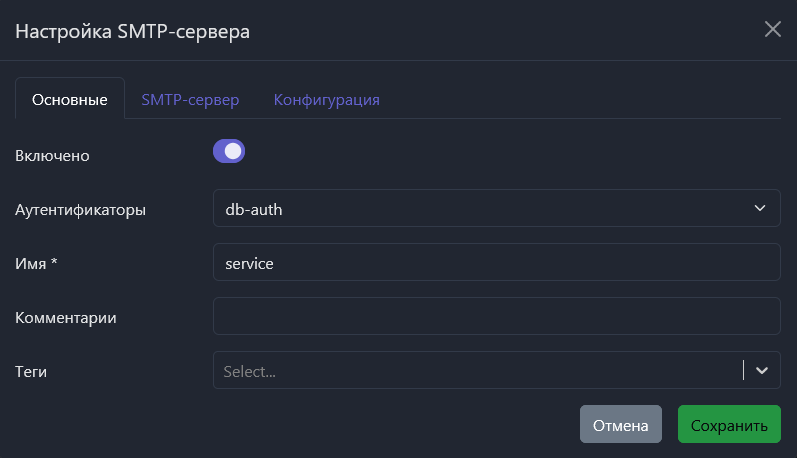Expand the Теги dropdown chevron arrow
The width and height of the screenshot is (797, 458).
[x=762, y=370]
